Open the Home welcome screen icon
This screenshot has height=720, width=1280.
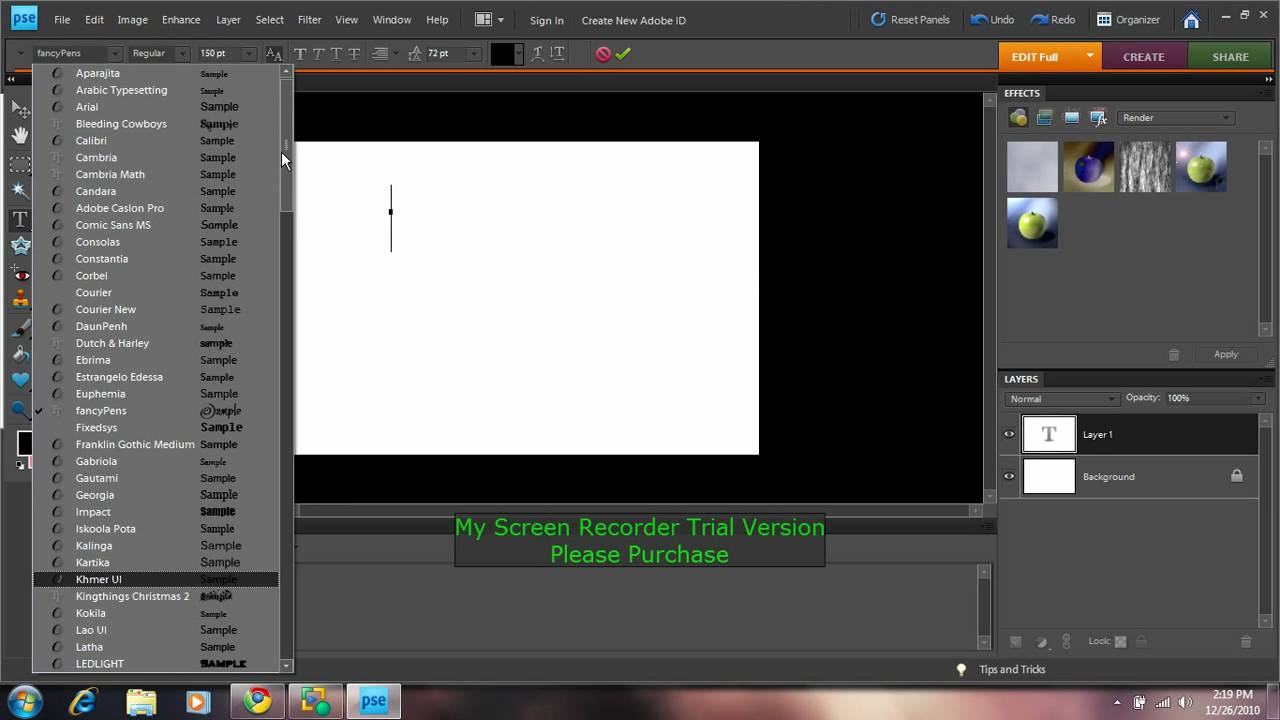point(1191,20)
